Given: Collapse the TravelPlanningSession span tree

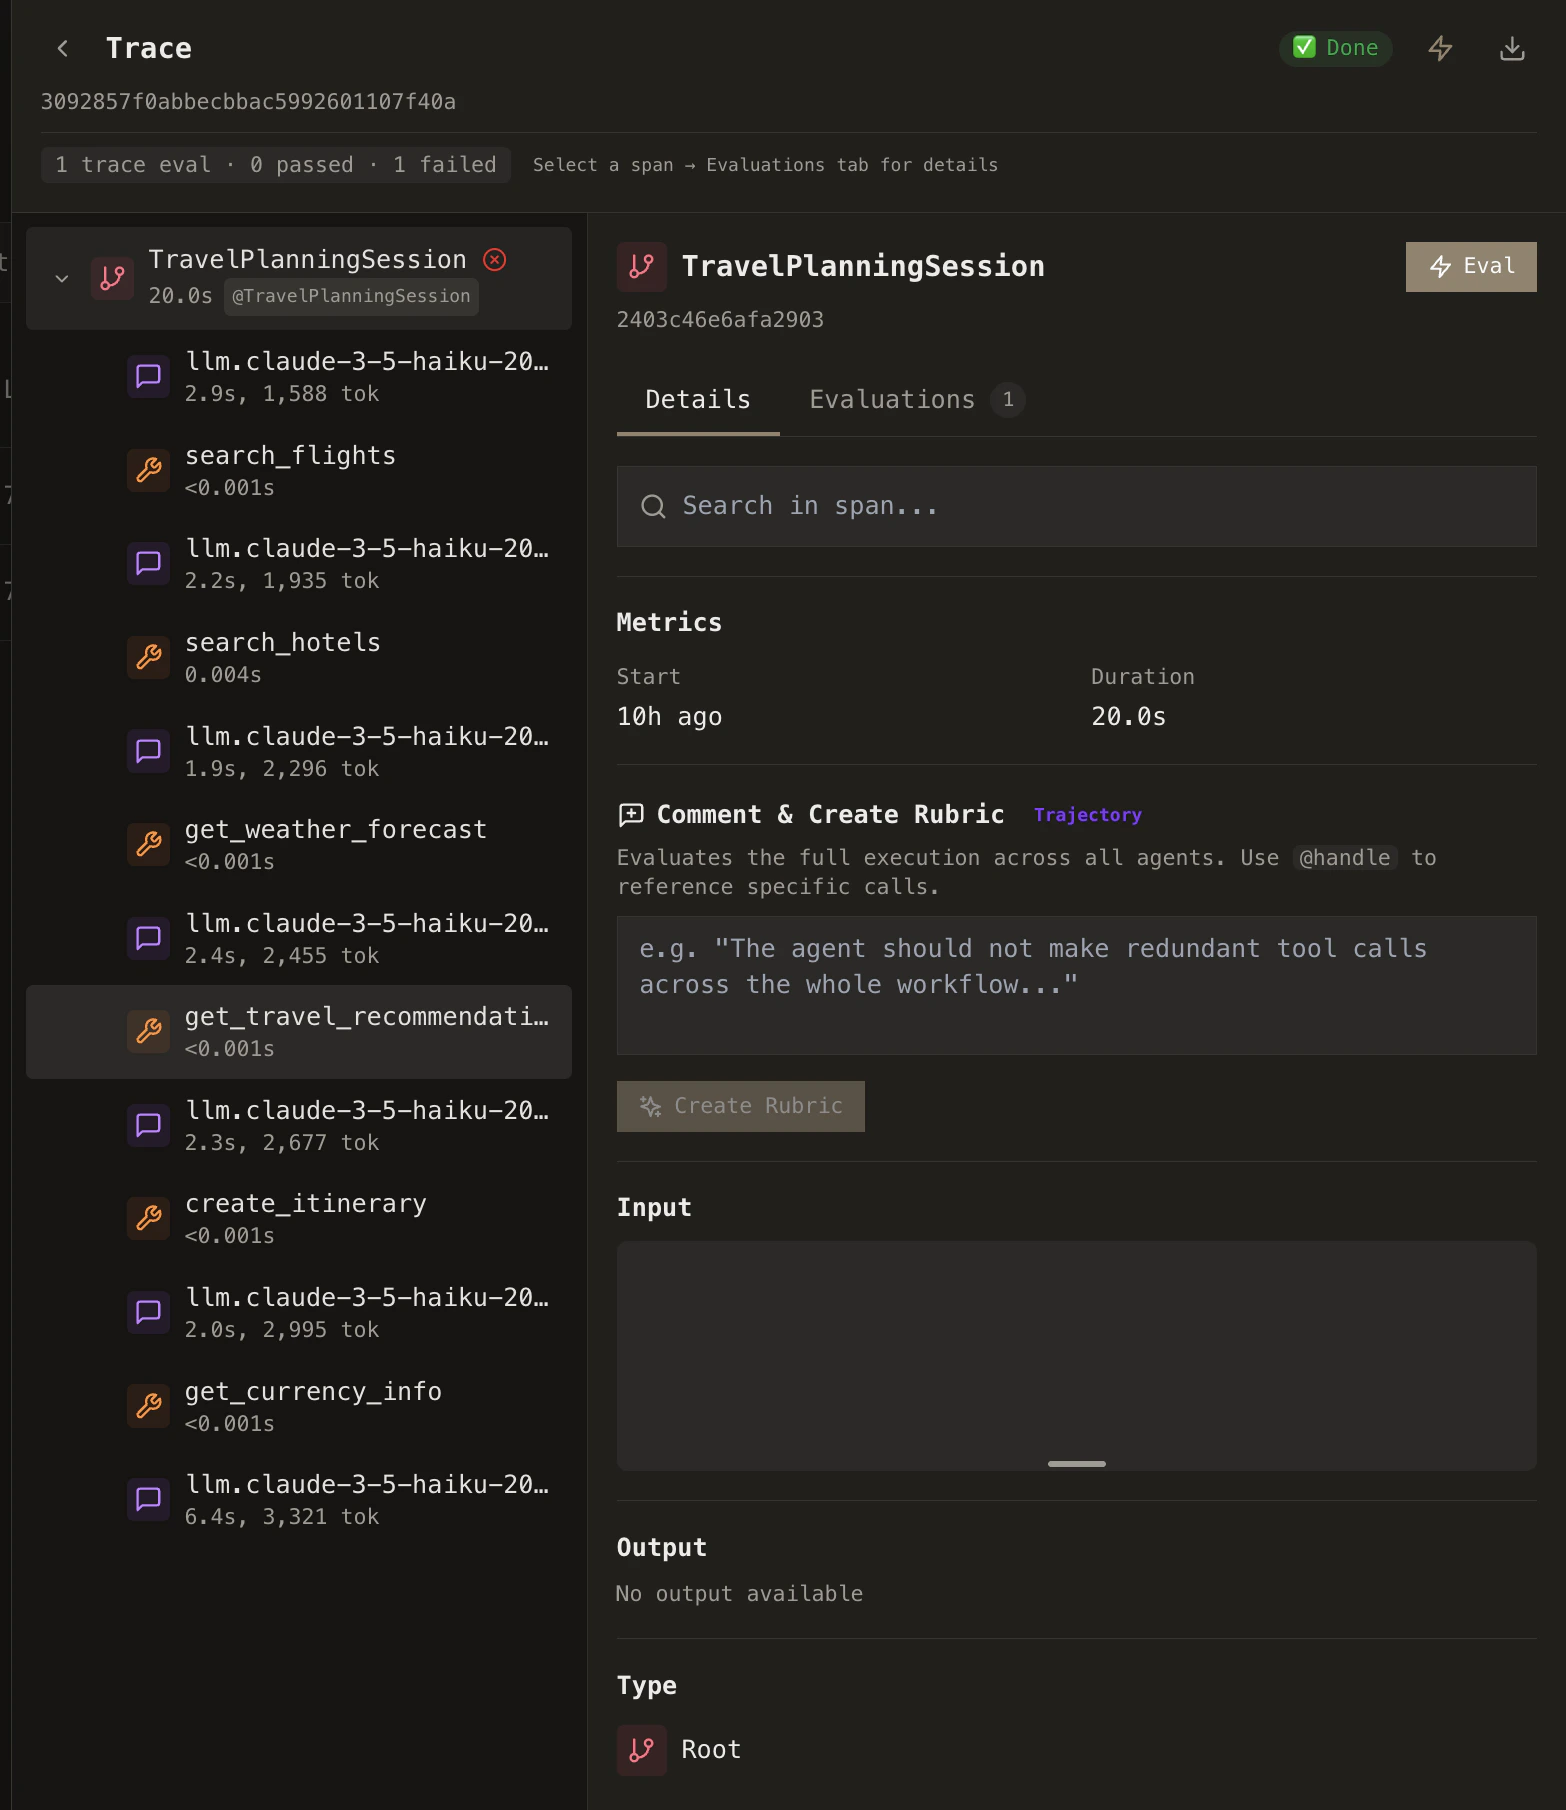Looking at the screenshot, I should click(x=62, y=278).
